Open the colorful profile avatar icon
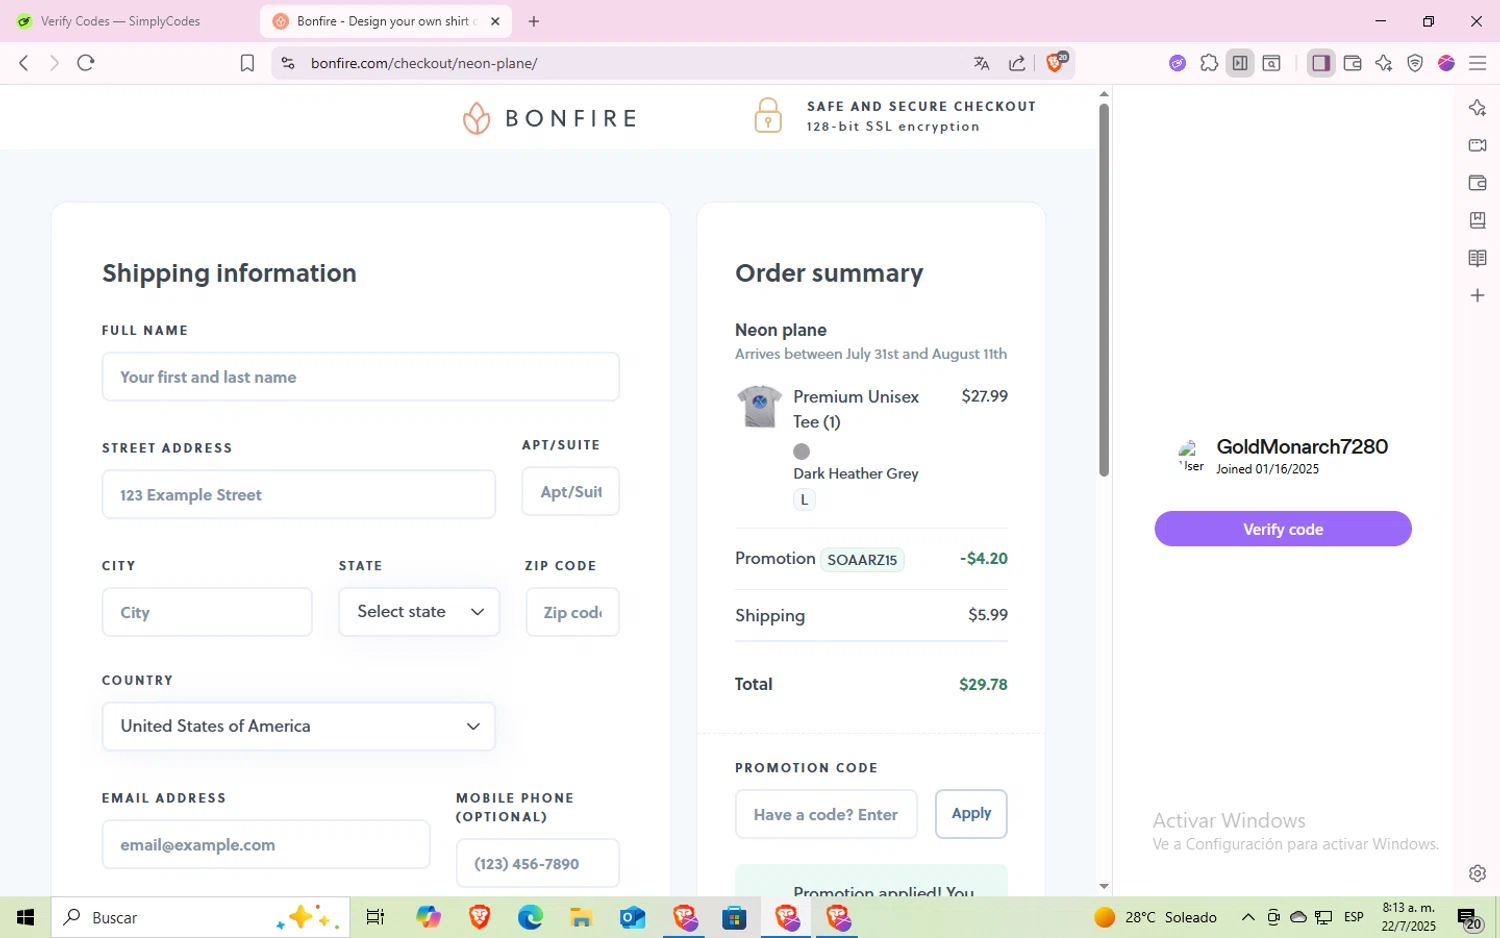The image size is (1500, 938). point(1446,63)
